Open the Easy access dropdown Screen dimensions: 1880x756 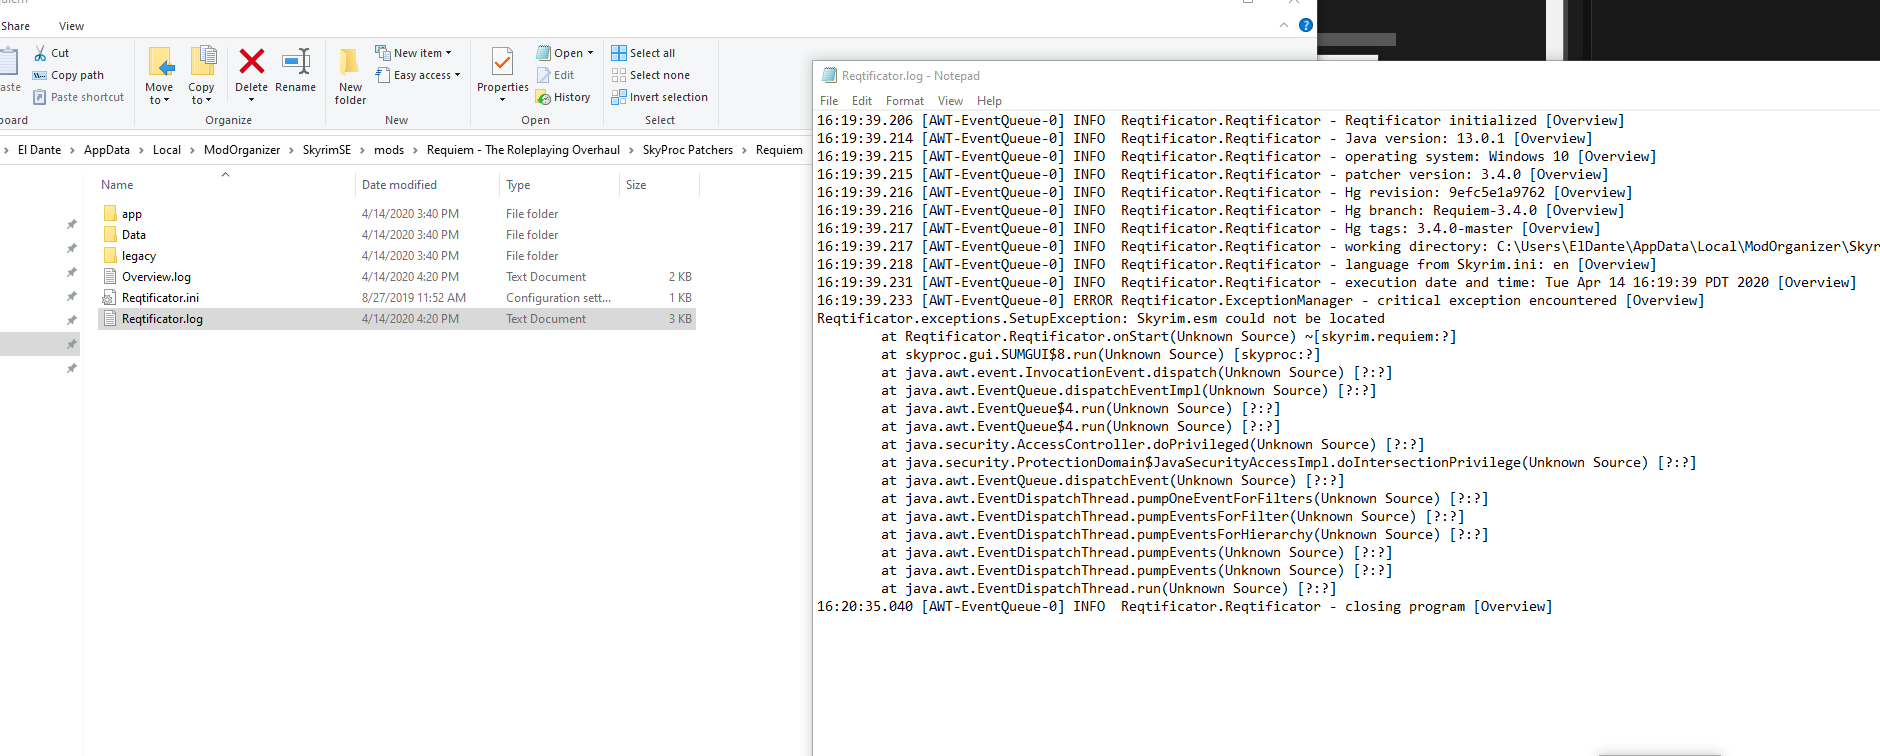418,75
